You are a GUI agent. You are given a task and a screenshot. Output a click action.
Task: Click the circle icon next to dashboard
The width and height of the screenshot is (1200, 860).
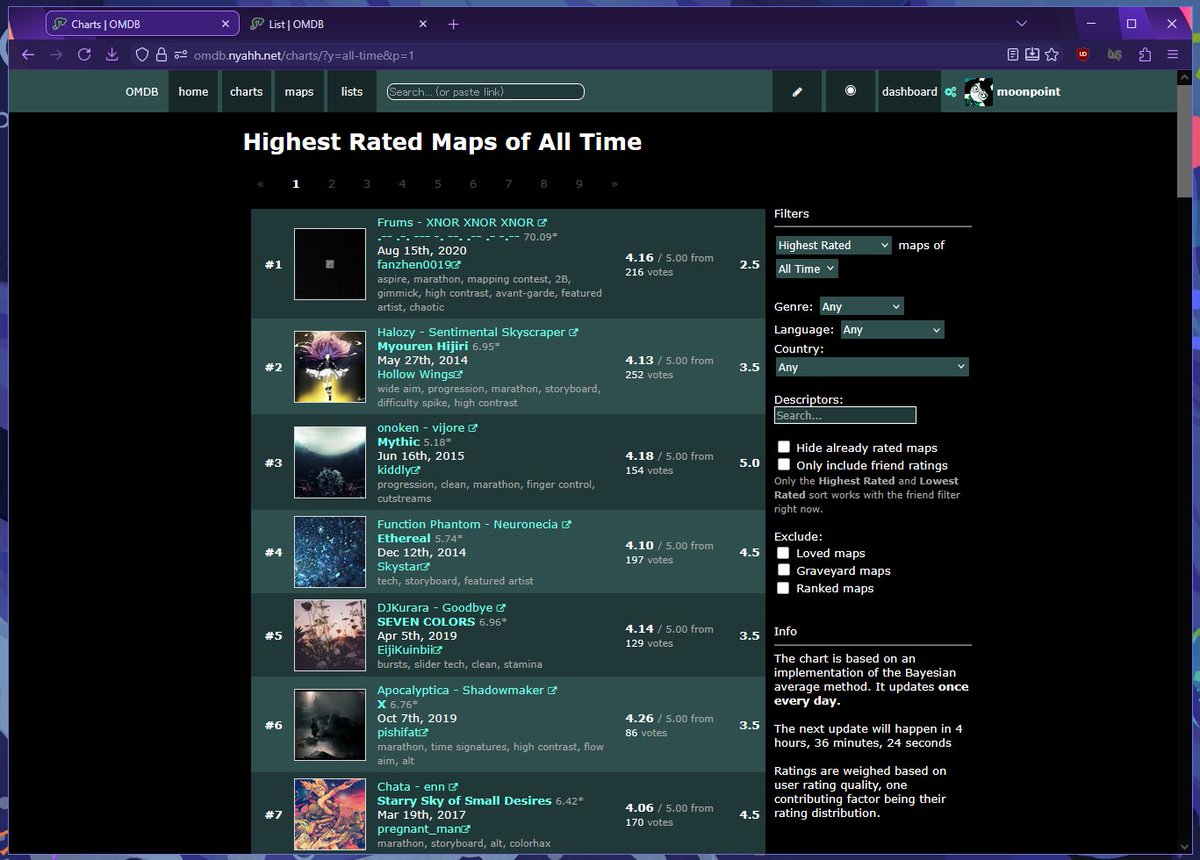850,90
